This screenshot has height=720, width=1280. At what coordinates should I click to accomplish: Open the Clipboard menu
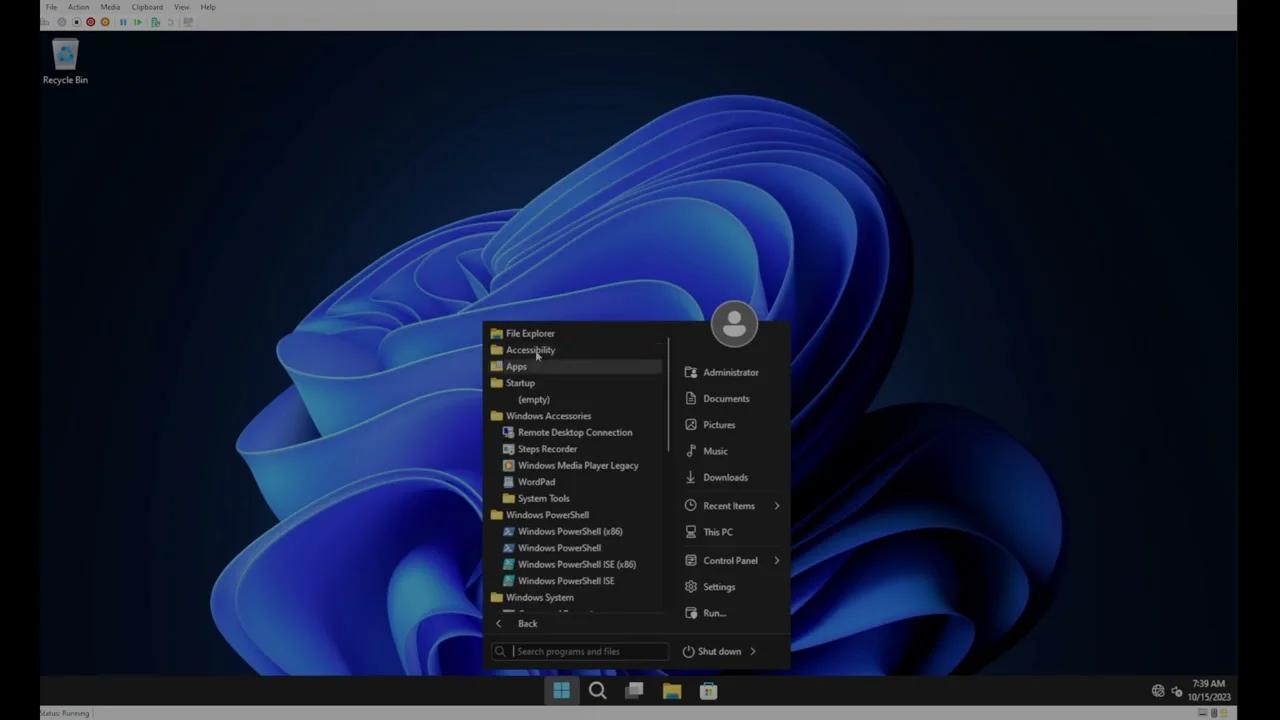point(147,7)
